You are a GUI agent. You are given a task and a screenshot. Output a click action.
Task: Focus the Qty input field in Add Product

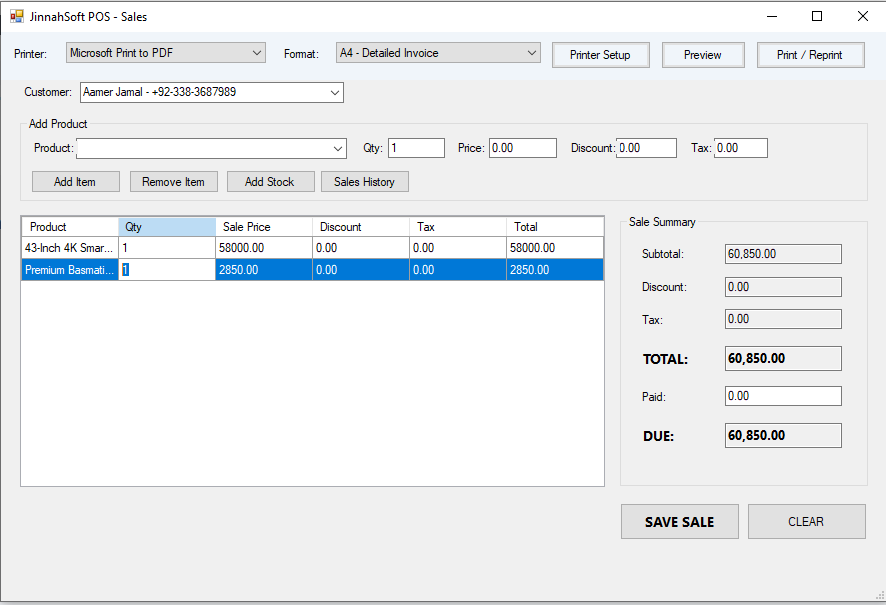pyautogui.click(x=416, y=148)
